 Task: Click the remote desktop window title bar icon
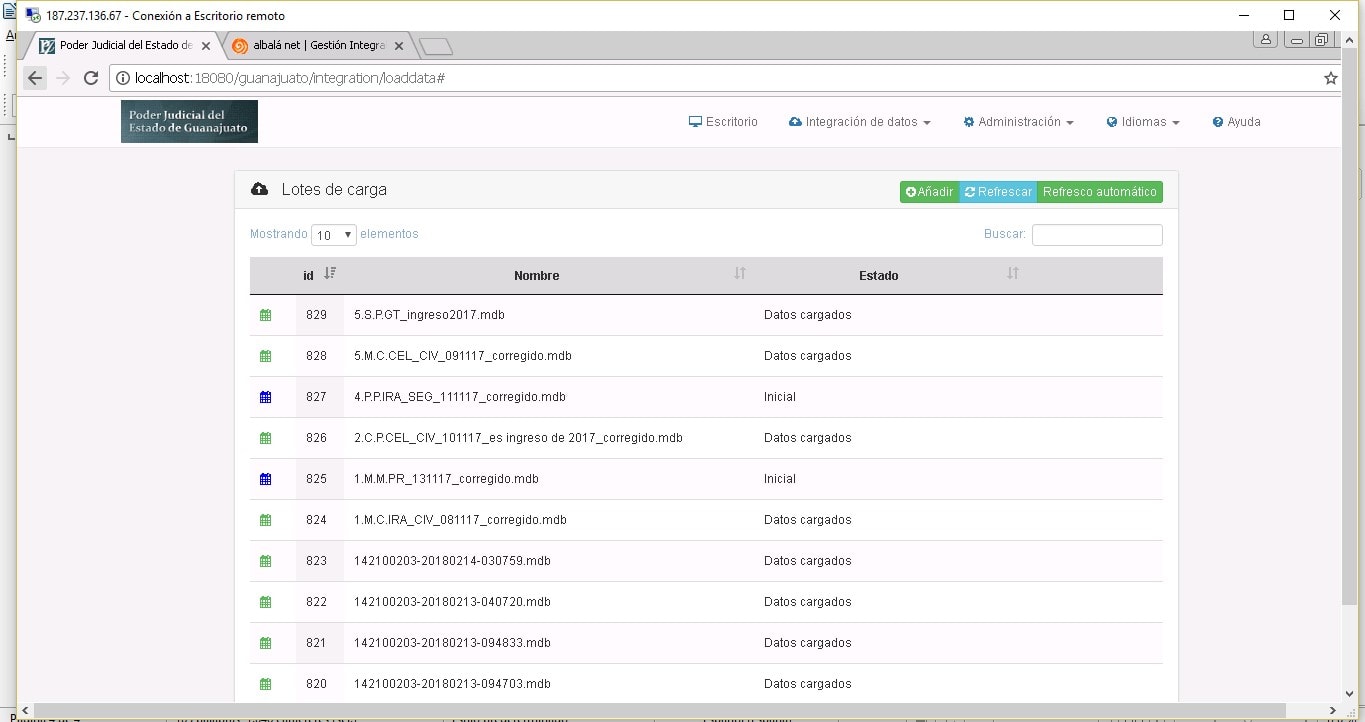(x=33, y=15)
